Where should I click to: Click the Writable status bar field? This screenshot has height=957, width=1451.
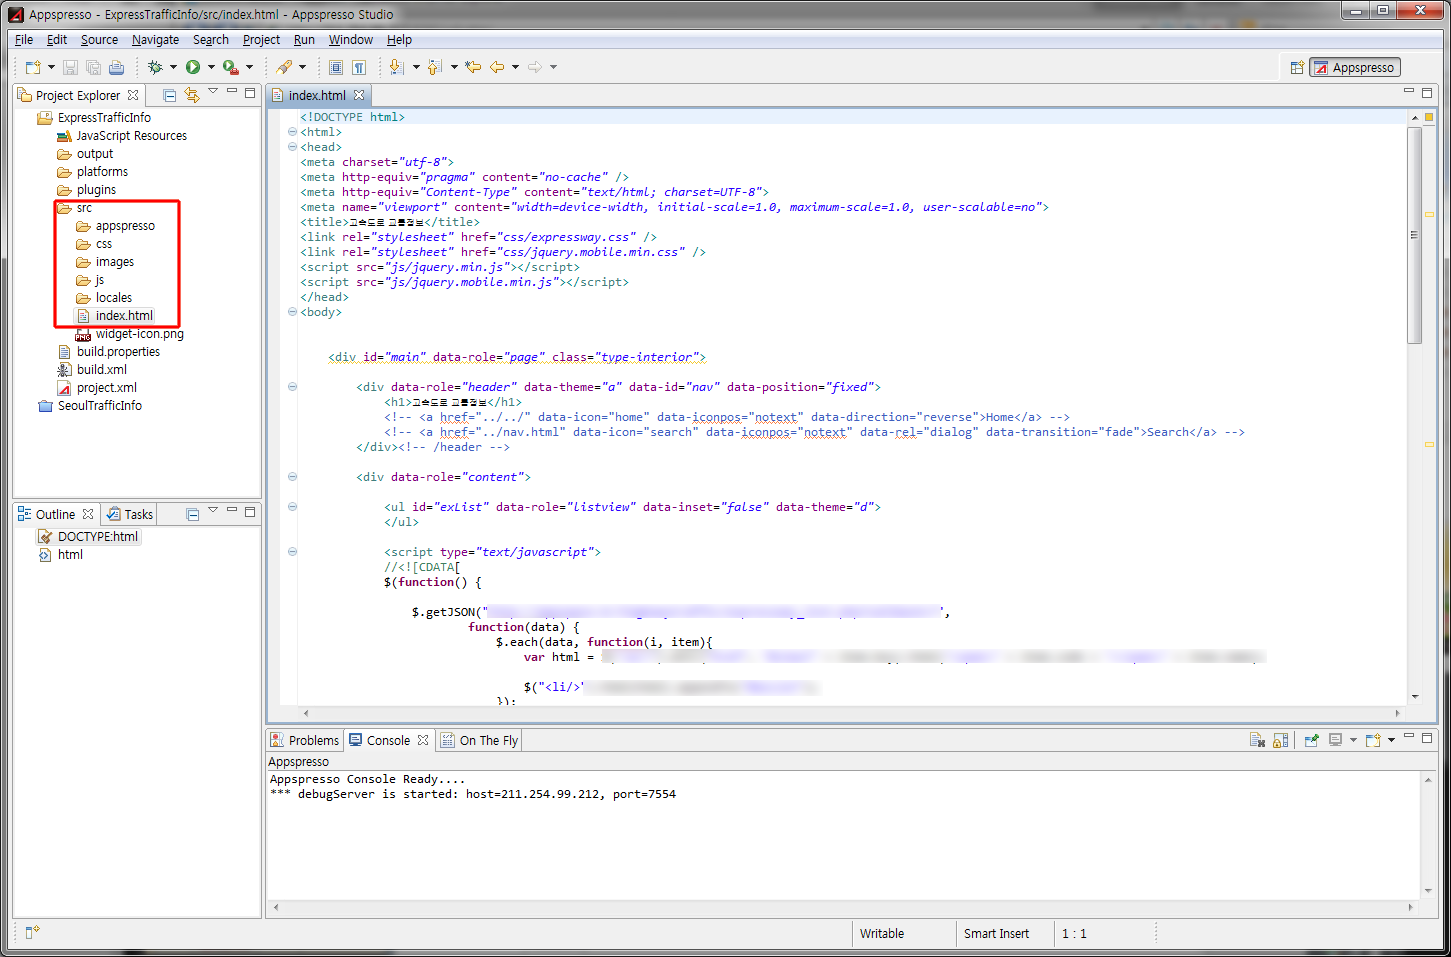(x=882, y=934)
